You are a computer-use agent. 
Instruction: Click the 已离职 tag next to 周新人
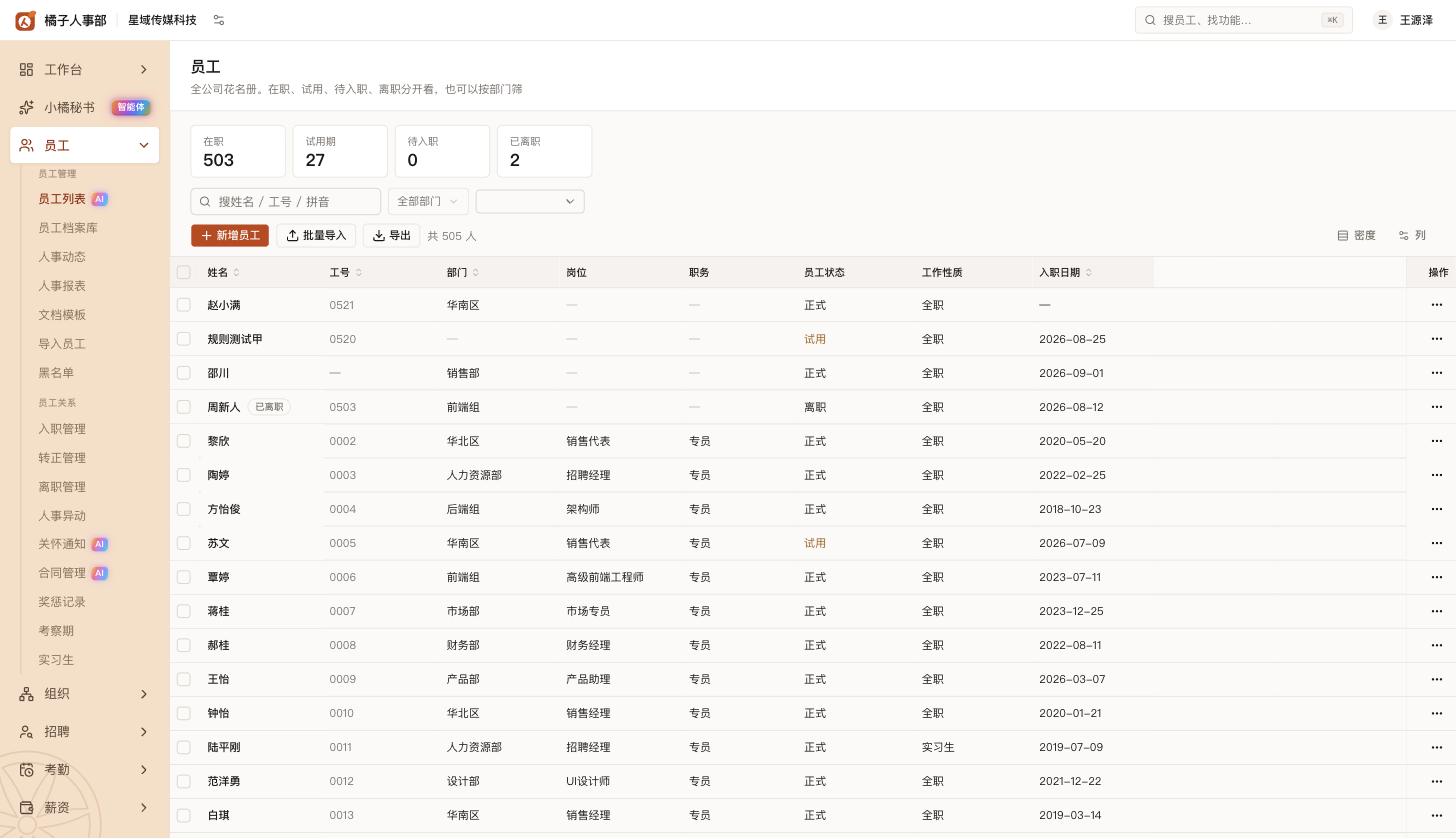[269, 407]
